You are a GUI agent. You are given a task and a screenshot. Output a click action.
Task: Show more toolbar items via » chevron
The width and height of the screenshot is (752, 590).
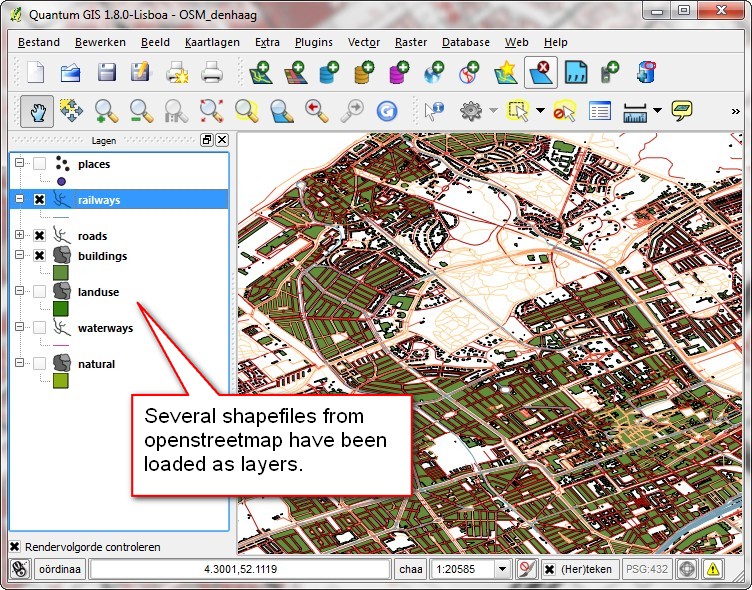point(735,111)
